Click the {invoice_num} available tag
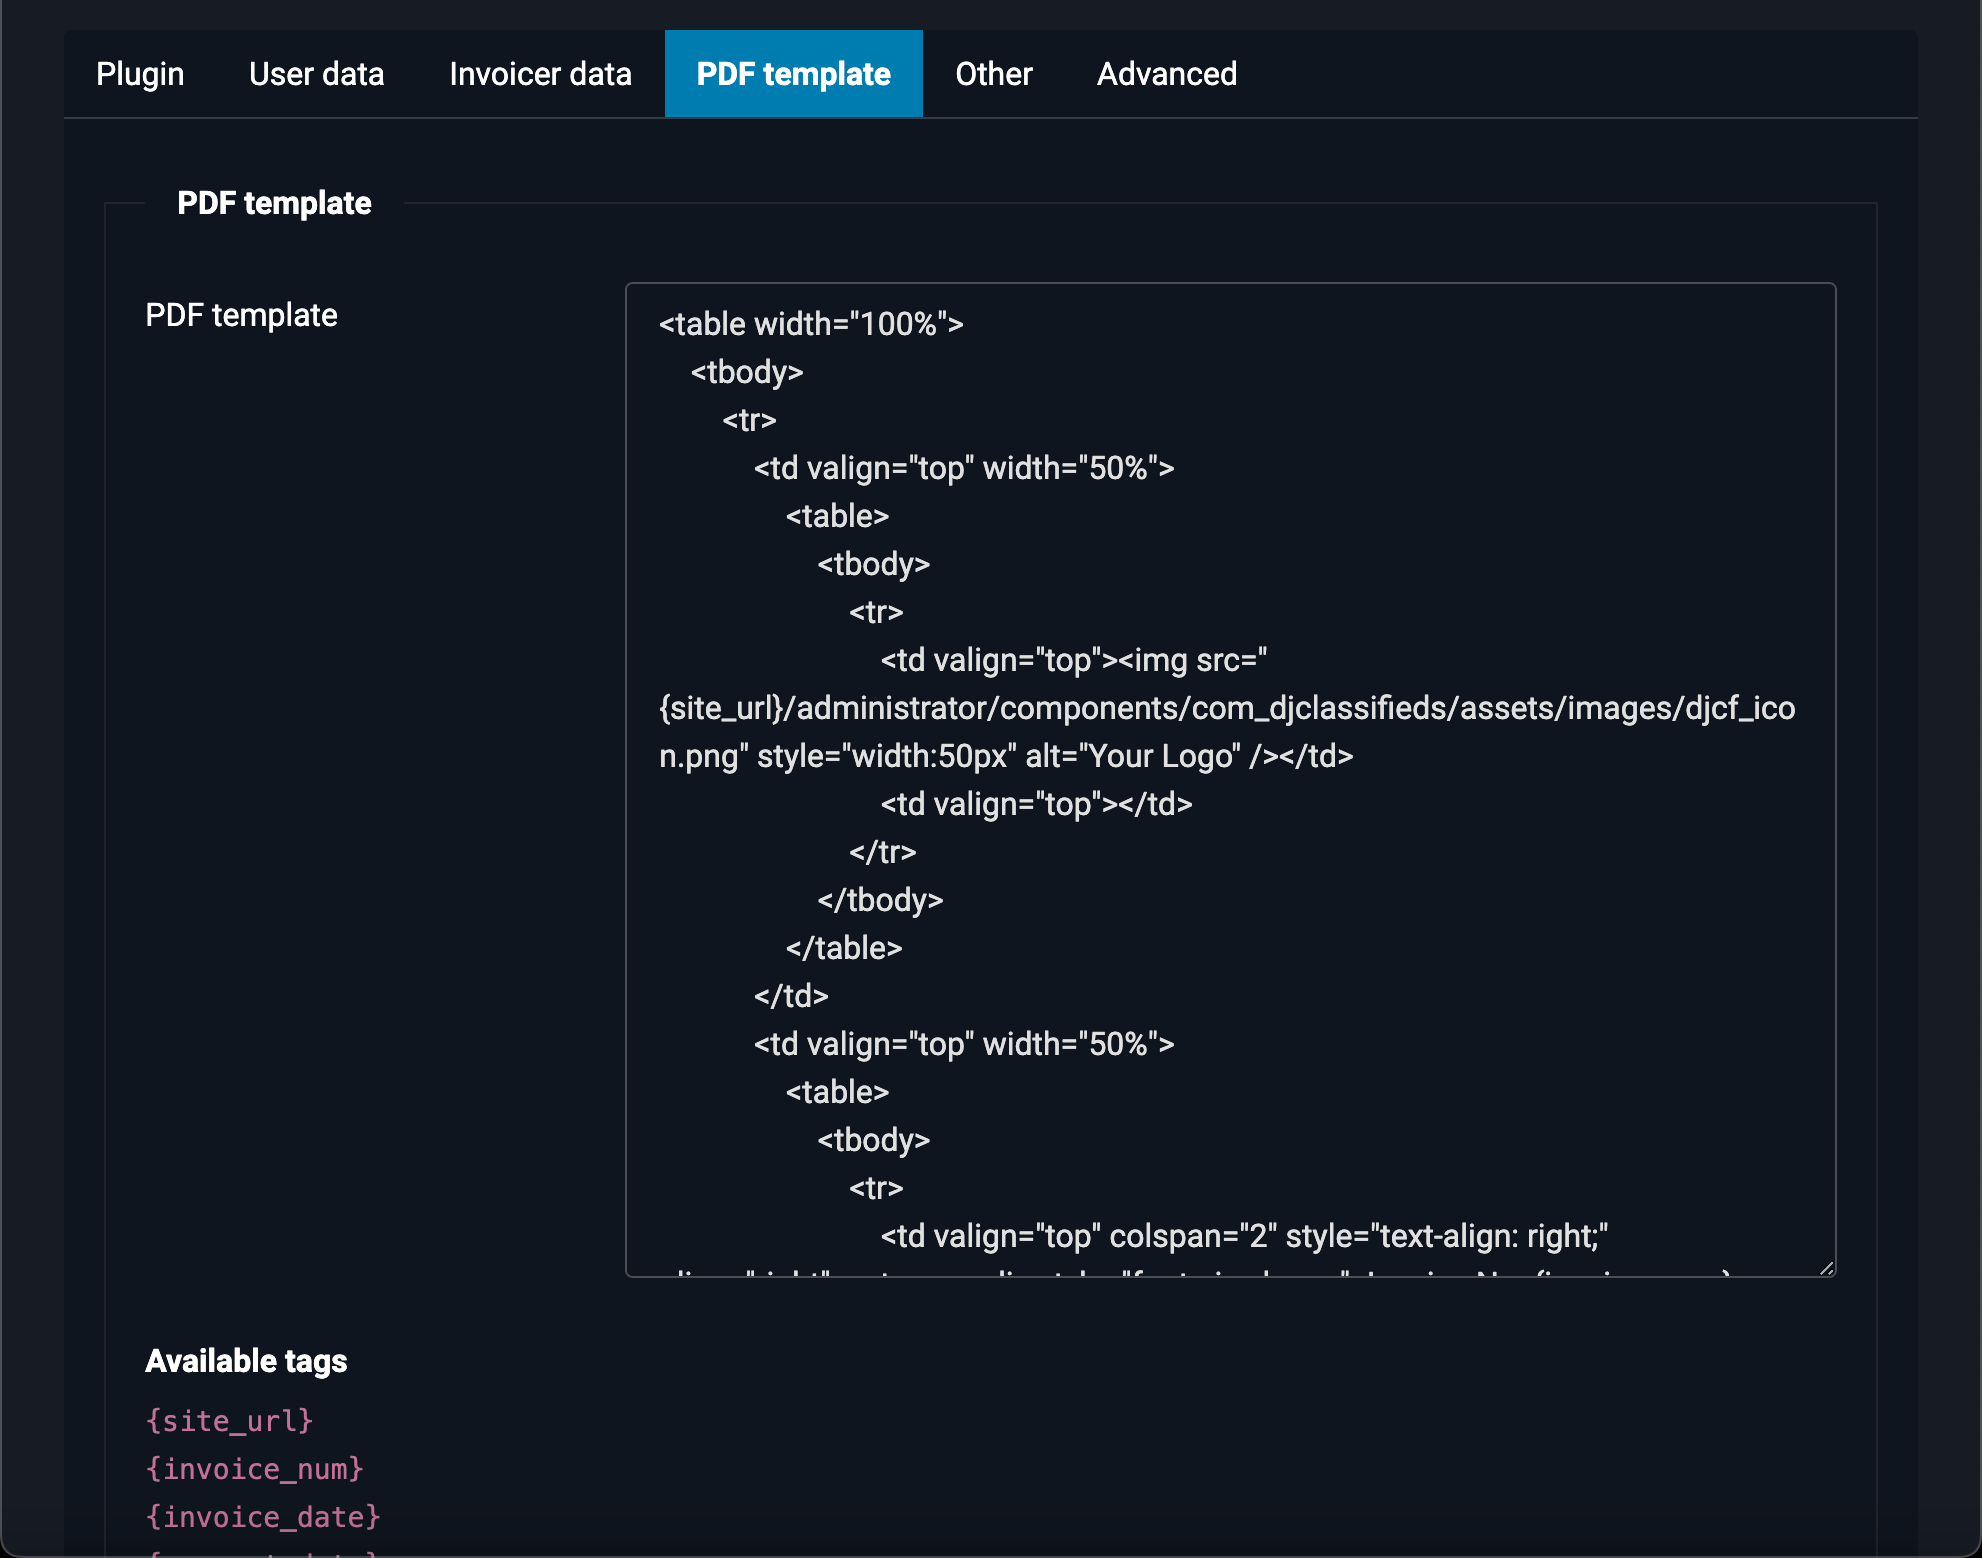Image resolution: width=1982 pixels, height=1558 pixels. (254, 1469)
